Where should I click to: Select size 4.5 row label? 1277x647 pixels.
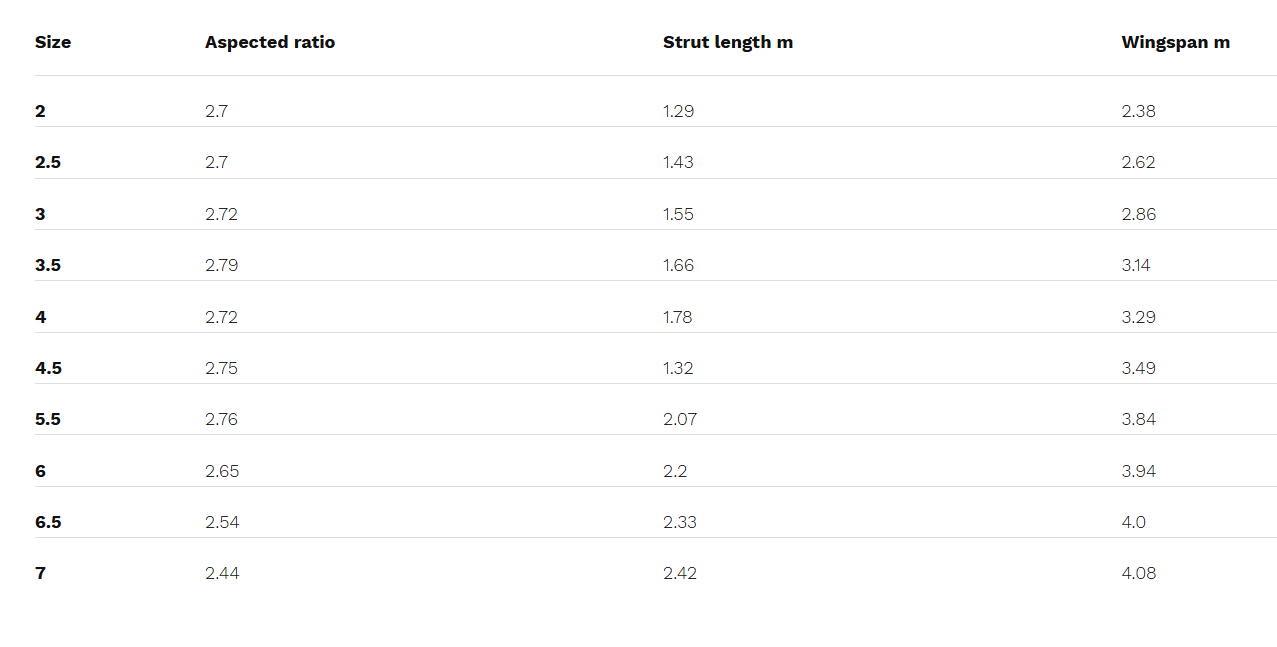tap(48, 368)
